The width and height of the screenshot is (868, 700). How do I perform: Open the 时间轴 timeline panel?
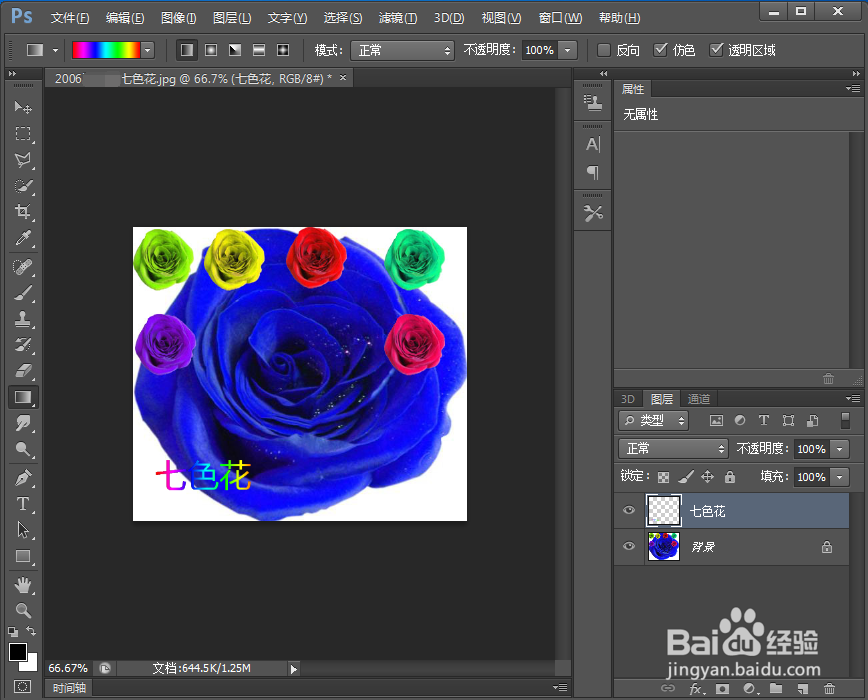click(x=69, y=688)
